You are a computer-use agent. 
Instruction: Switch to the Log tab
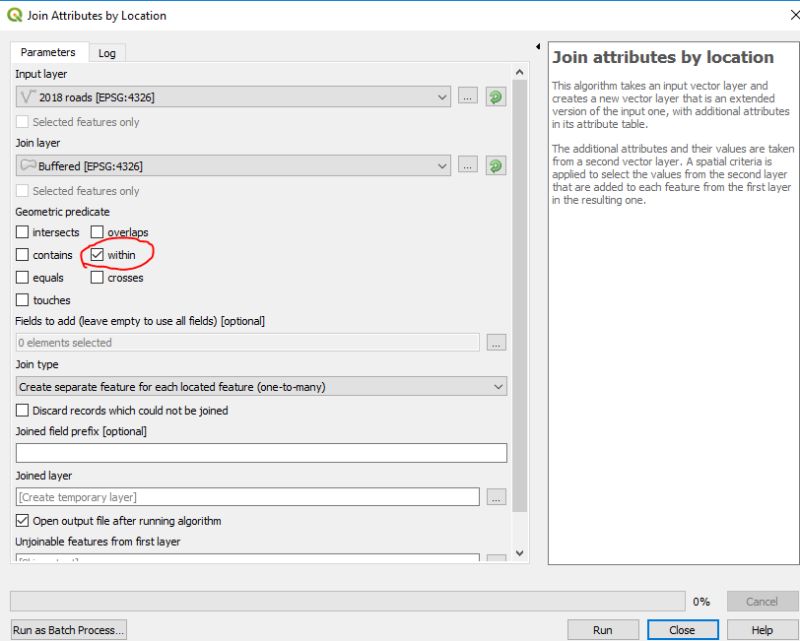108,52
